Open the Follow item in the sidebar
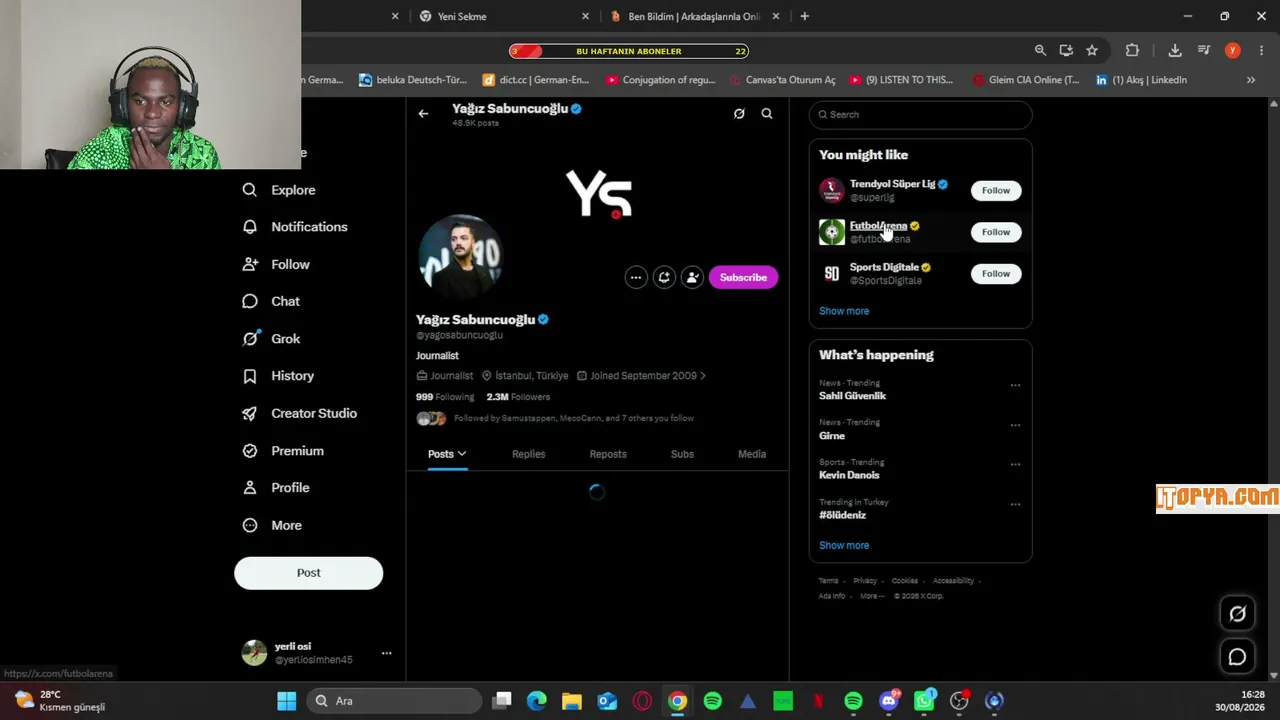The height and width of the screenshot is (720, 1280). point(276,264)
